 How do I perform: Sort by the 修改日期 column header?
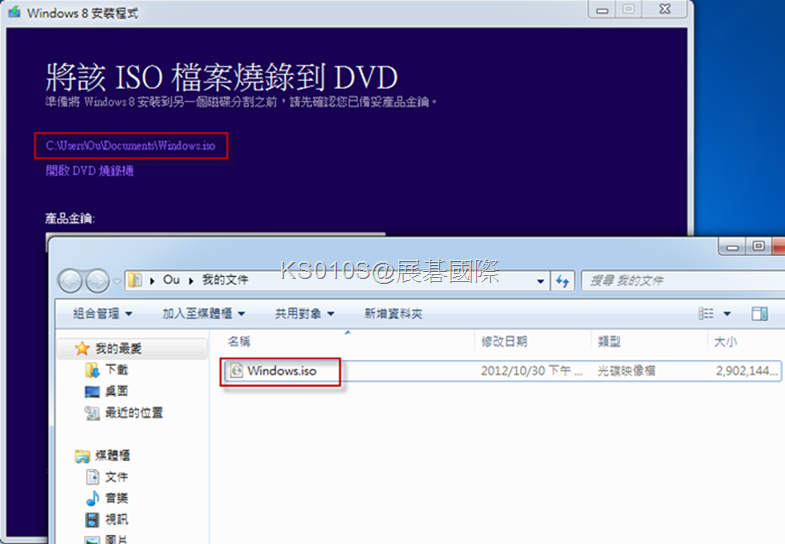tap(504, 342)
